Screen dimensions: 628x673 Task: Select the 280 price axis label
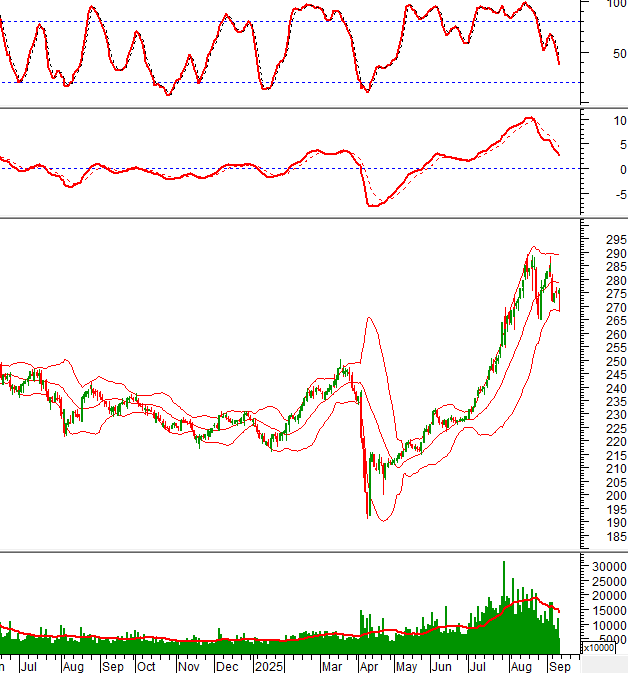(616, 280)
